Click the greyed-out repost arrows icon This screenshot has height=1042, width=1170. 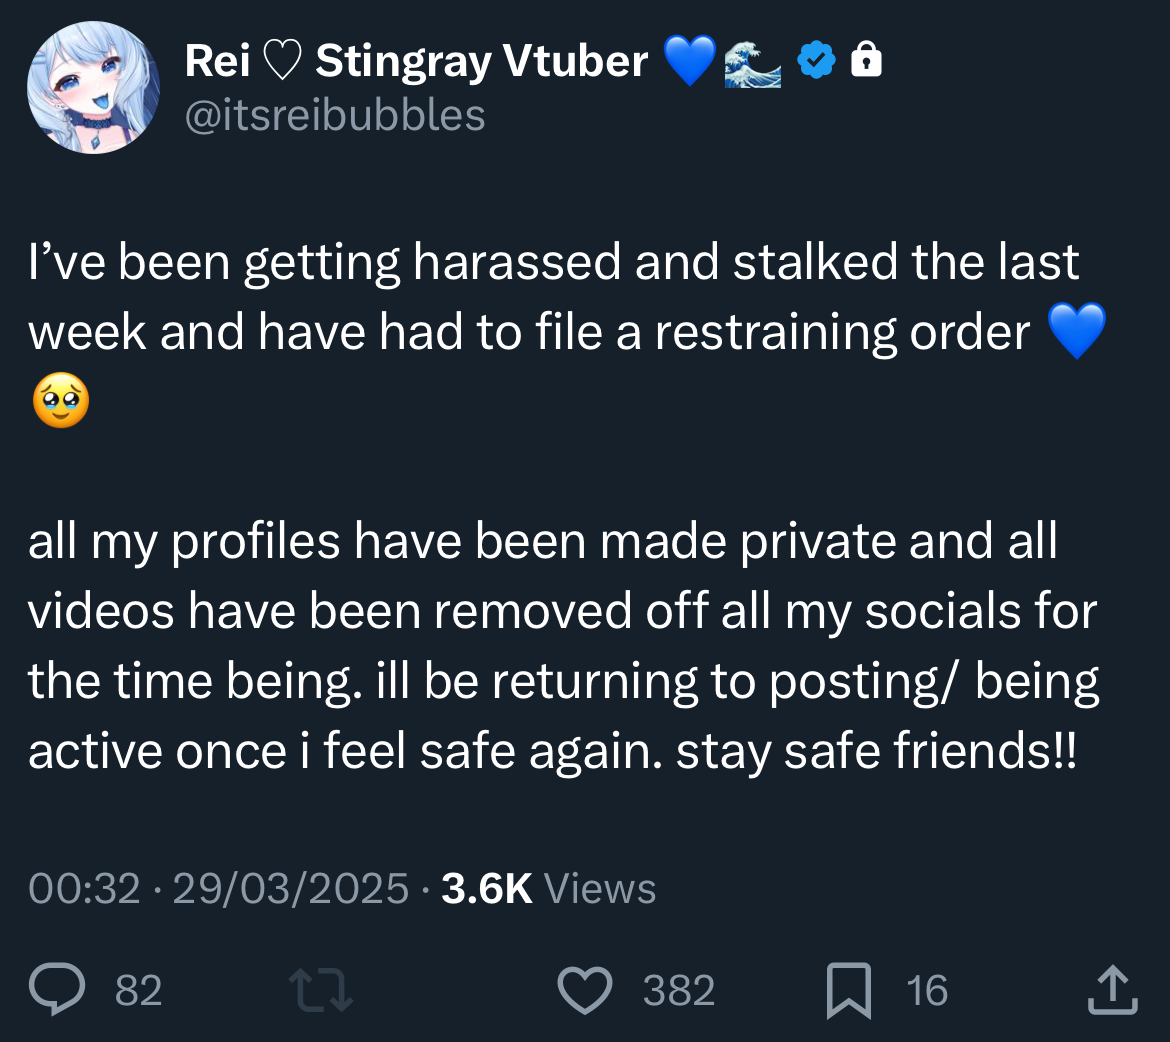coord(321,990)
